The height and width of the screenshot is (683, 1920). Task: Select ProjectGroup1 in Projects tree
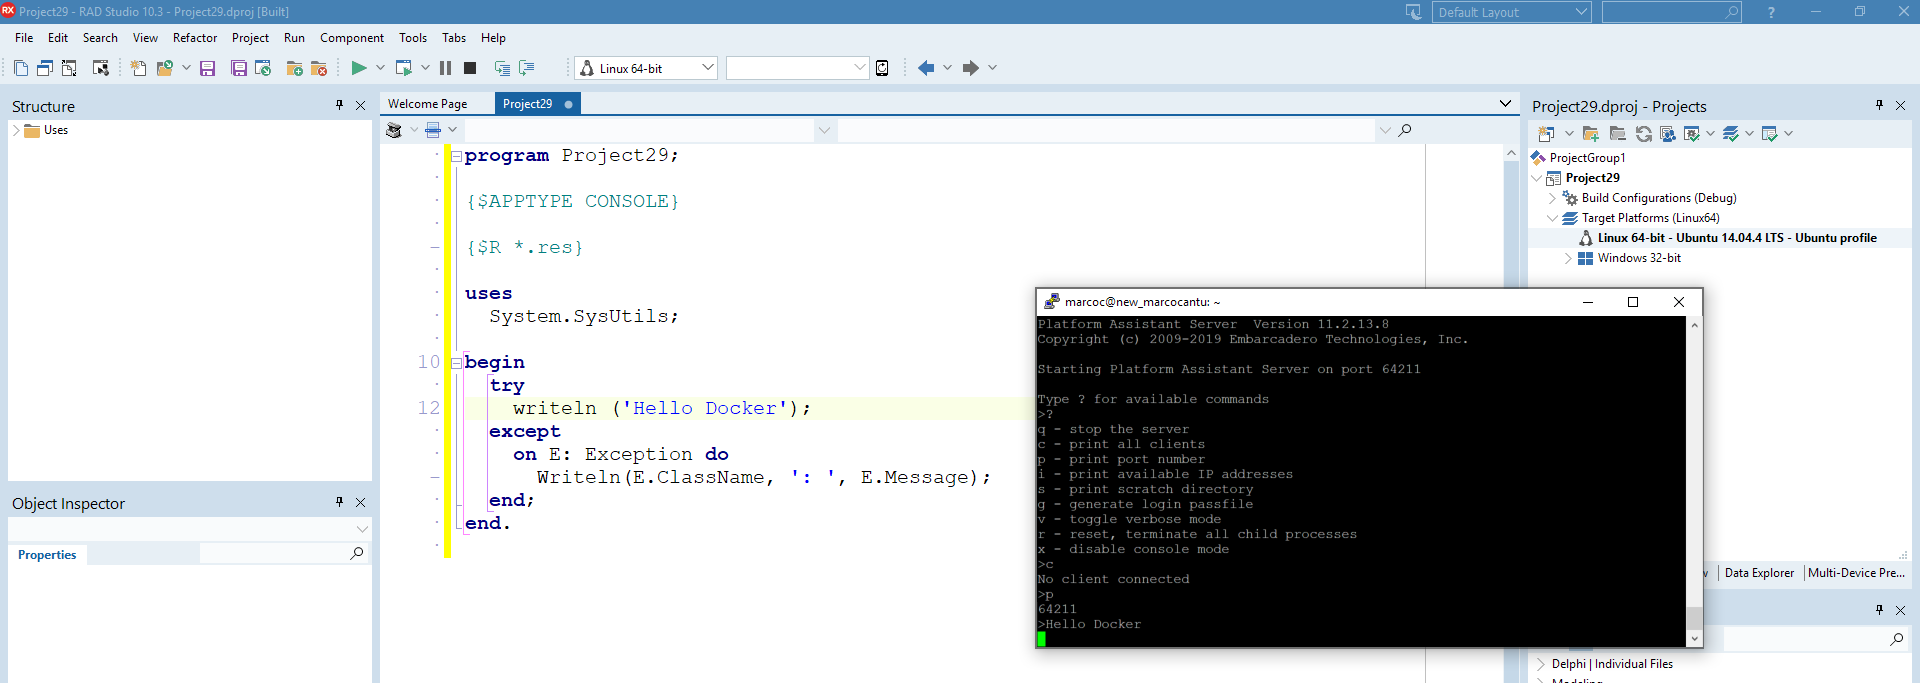(x=1587, y=158)
